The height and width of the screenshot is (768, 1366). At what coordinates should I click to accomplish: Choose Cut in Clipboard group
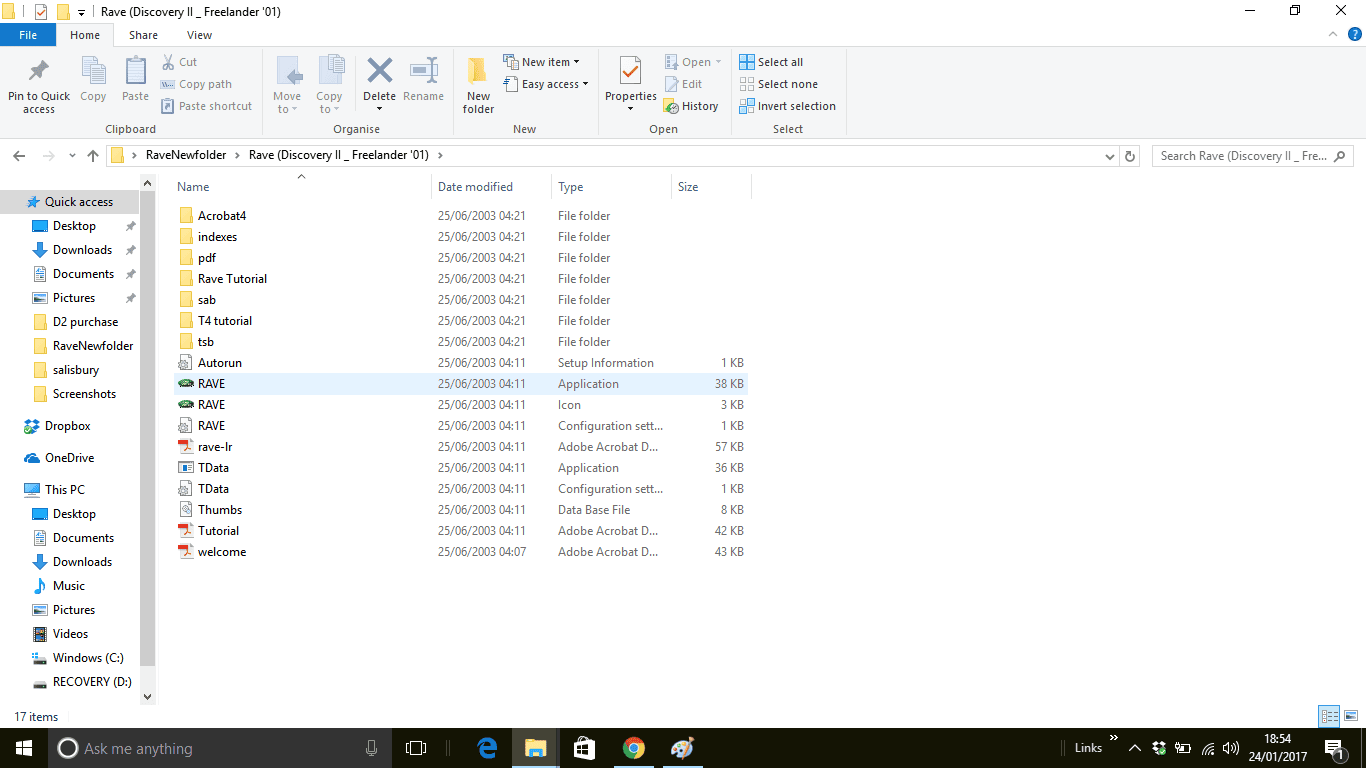pyautogui.click(x=179, y=62)
